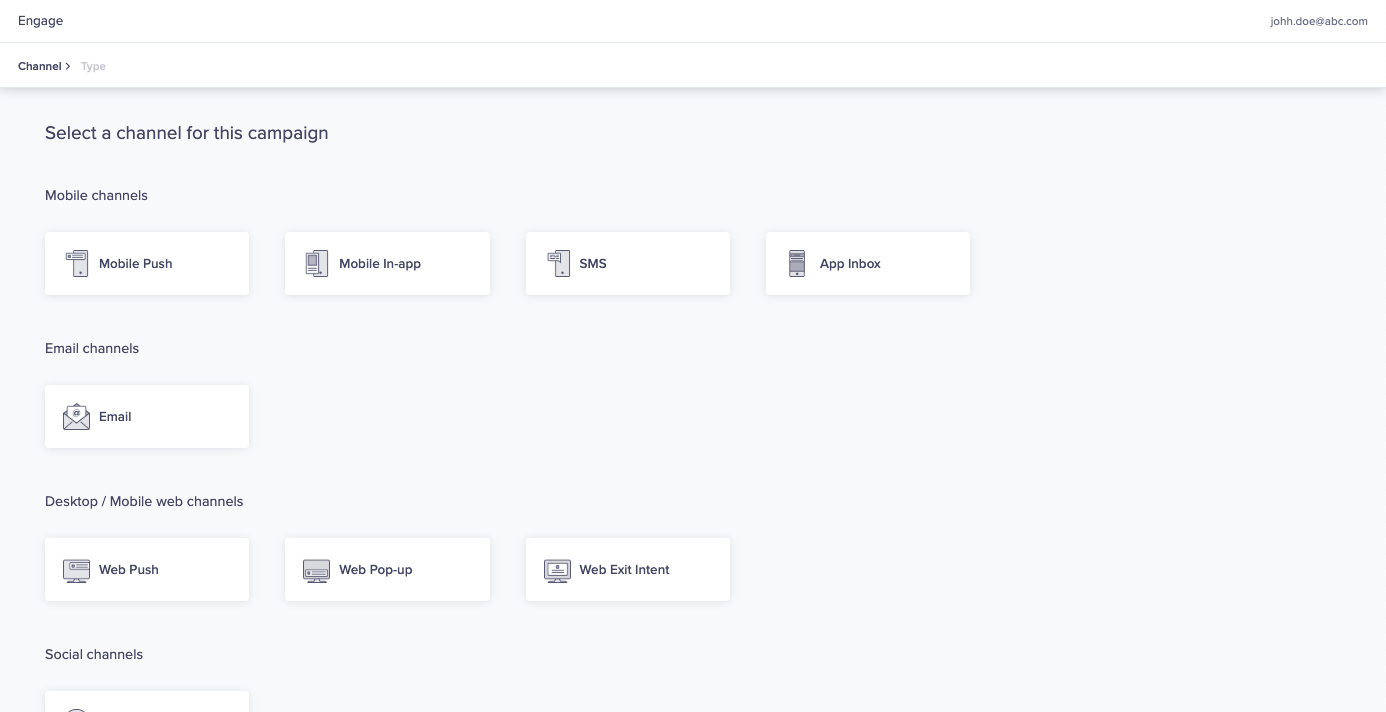Click the Mobile In-app icon

317,263
